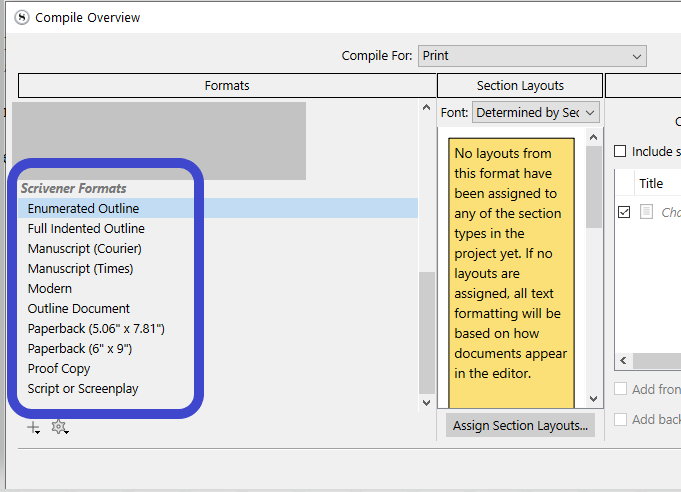Toggle the Add front matter checkbox

tap(620, 389)
